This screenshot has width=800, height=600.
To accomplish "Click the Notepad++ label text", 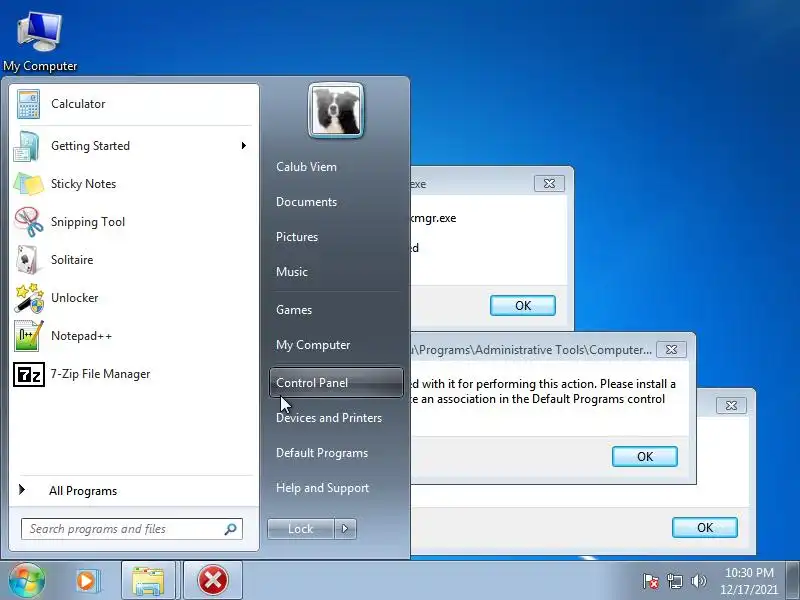I will 81,336.
